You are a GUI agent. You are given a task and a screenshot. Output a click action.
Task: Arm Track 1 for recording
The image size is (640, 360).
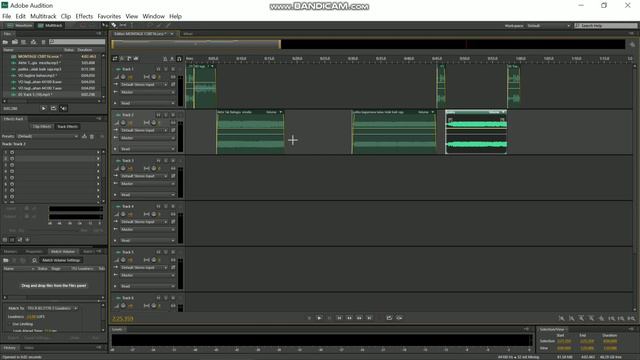click(x=173, y=69)
